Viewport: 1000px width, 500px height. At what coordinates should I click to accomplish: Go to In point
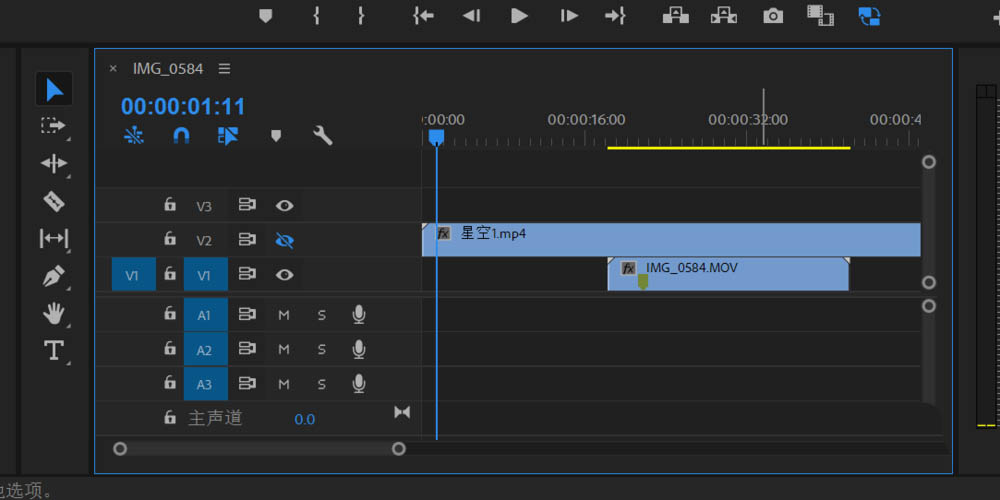point(423,16)
